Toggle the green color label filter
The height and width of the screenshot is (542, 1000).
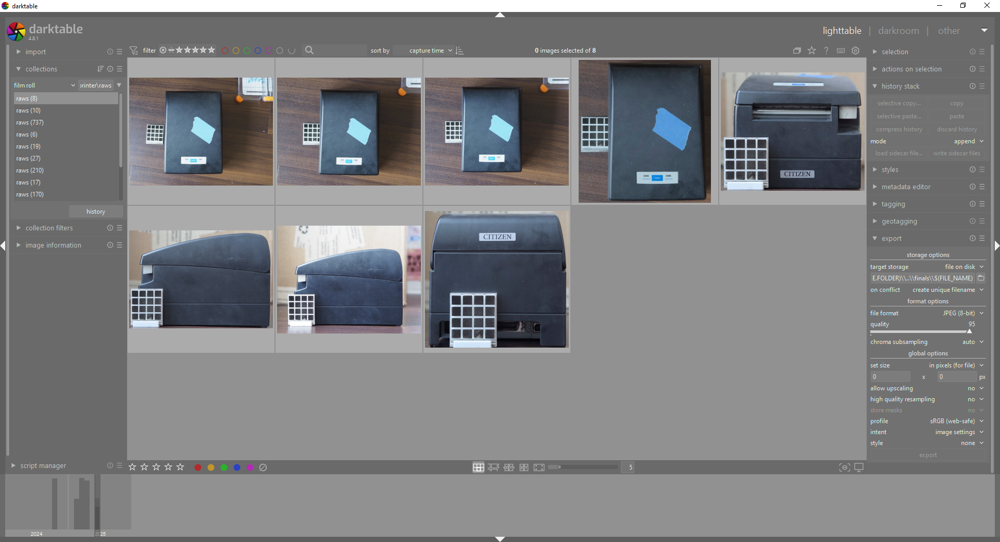(x=246, y=51)
